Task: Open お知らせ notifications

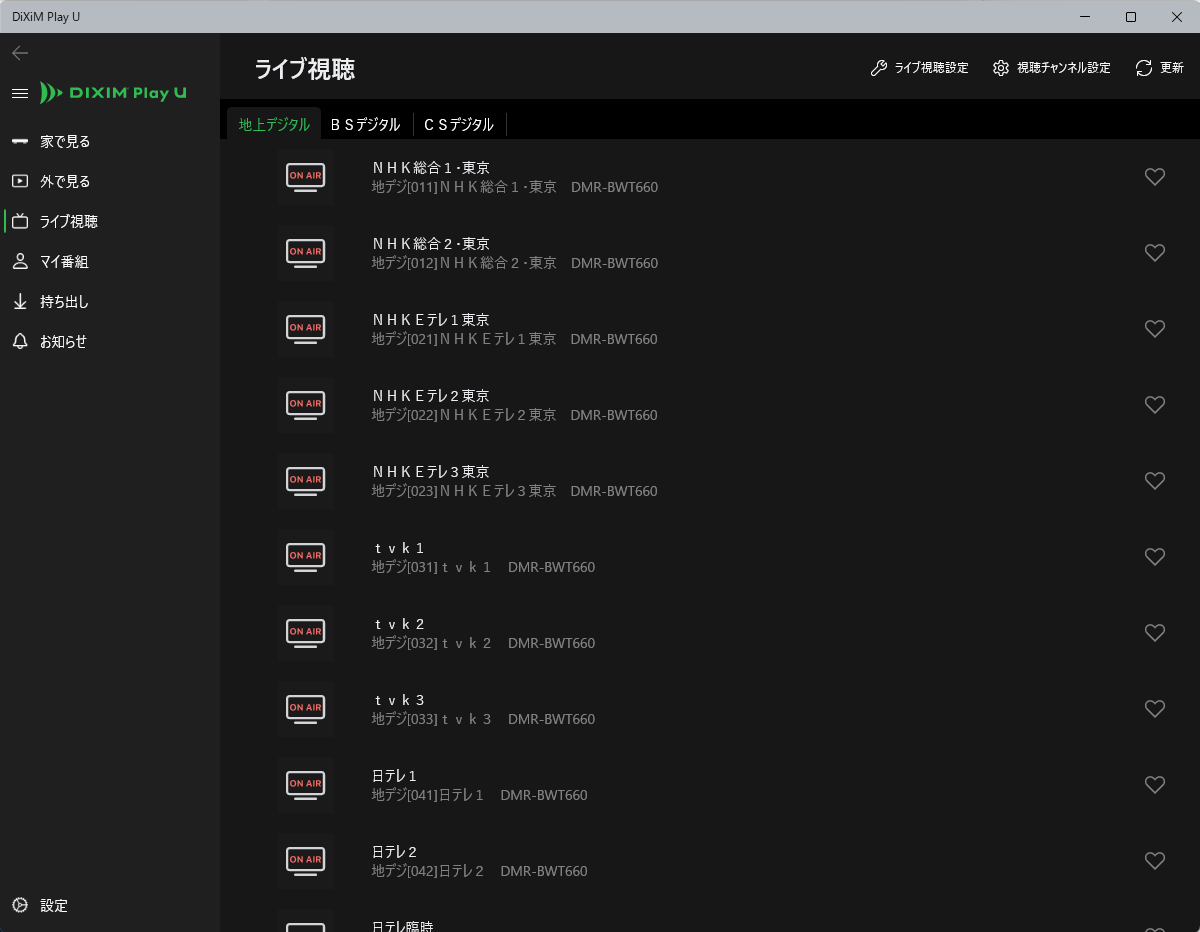Action: click(63, 342)
